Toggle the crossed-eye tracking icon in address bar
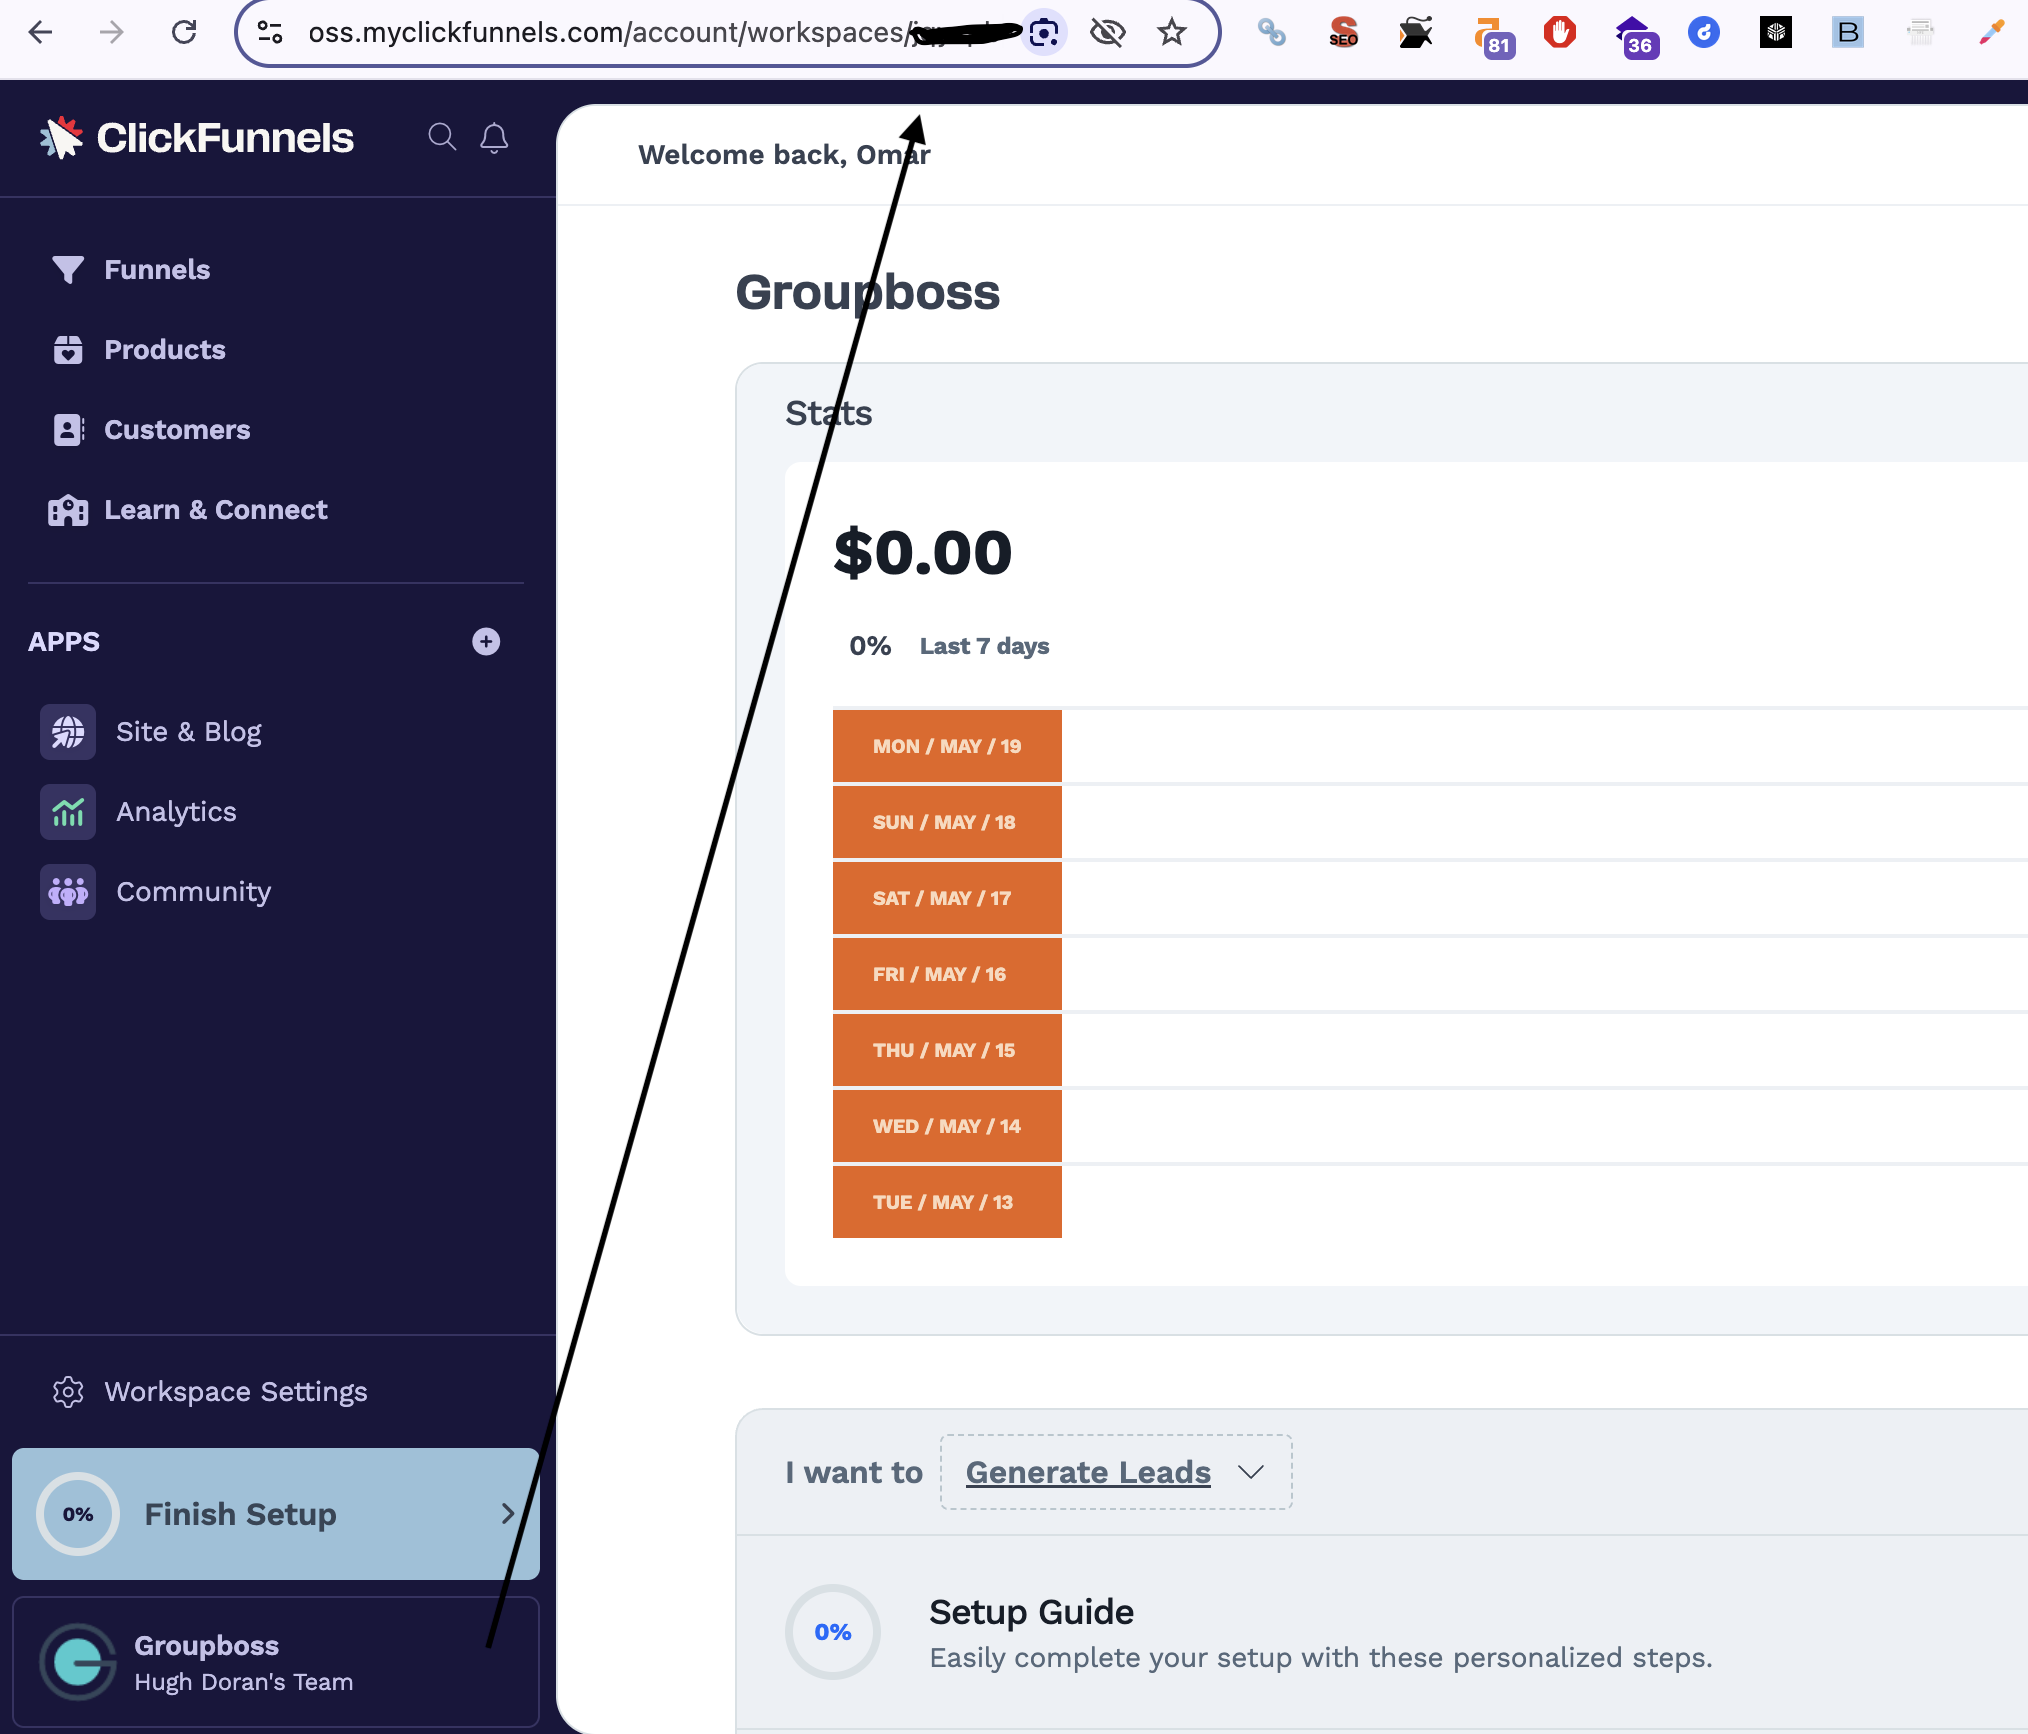Screen dimensions: 2028x1734 [1108, 33]
